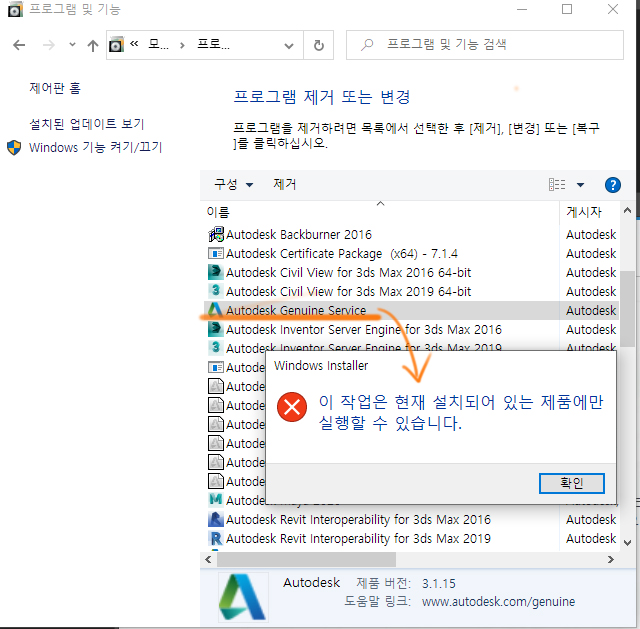The width and height of the screenshot is (640, 629).
Task: Select Inventor Server Engine for 3ds Max 2016 icon
Action: pos(216,329)
